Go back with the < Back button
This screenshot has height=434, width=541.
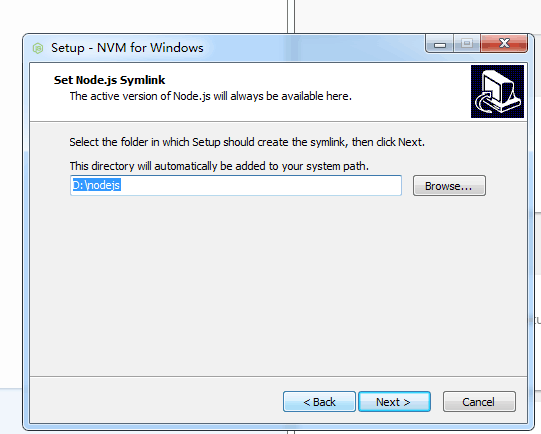click(319, 402)
